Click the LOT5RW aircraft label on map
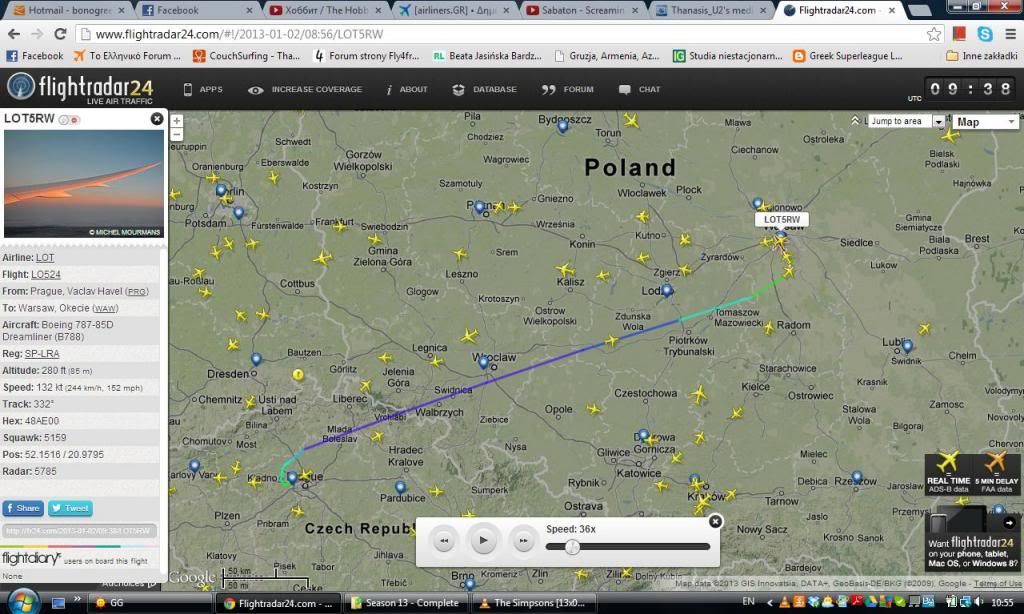The height and width of the screenshot is (614, 1024). click(x=782, y=220)
